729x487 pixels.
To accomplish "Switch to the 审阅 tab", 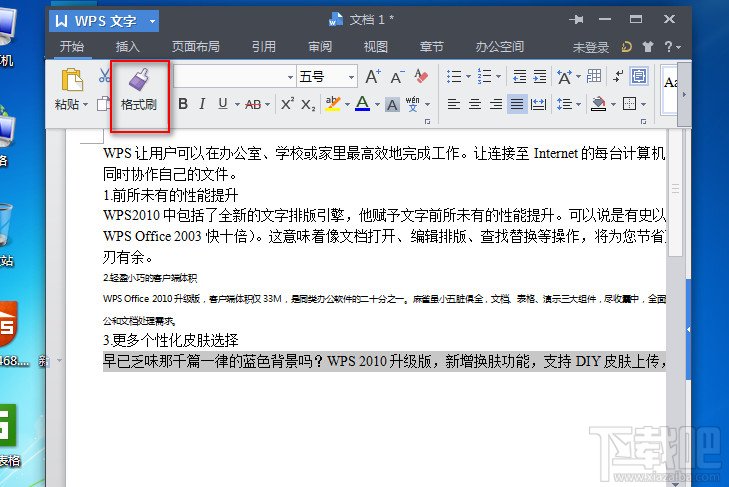I will [x=320, y=47].
